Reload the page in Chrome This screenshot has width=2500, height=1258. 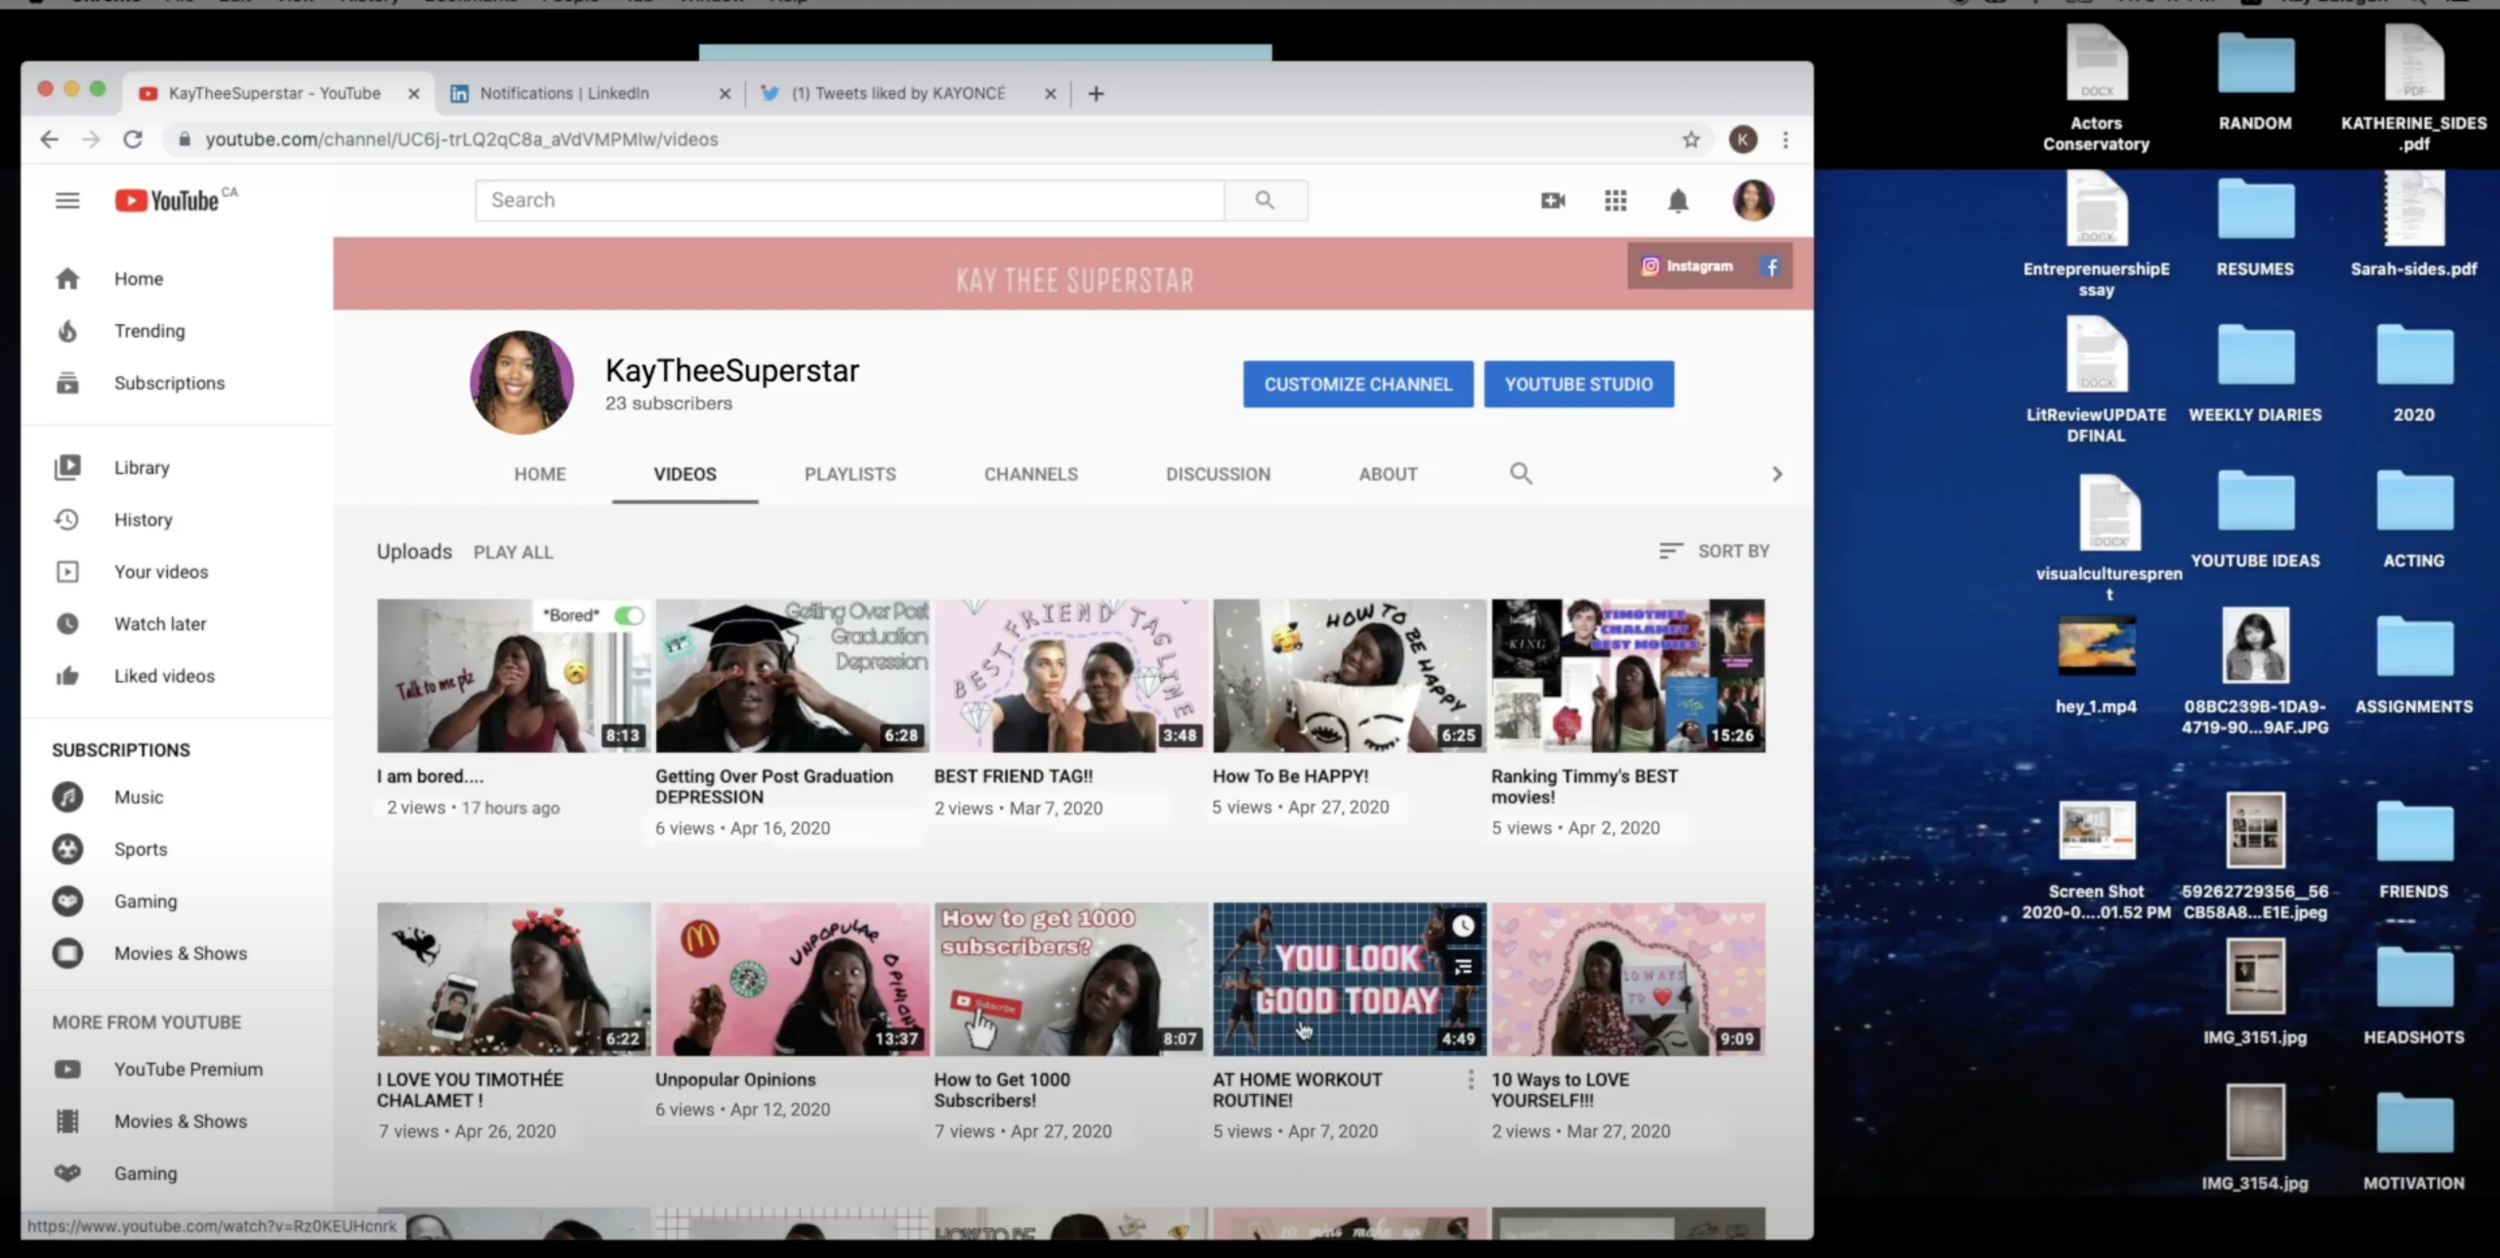pyautogui.click(x=132, y=140)
